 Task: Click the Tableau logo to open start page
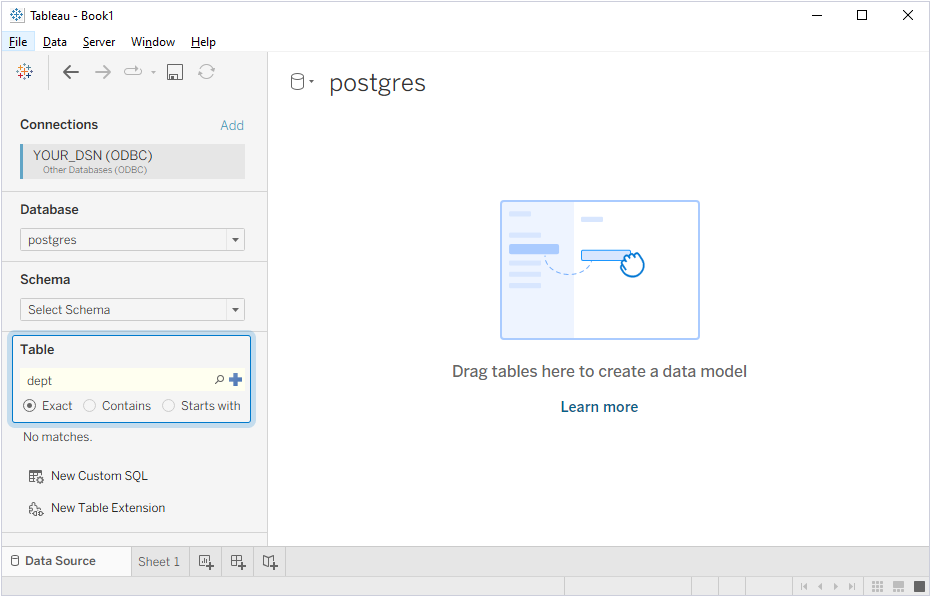tap(24, 71)
